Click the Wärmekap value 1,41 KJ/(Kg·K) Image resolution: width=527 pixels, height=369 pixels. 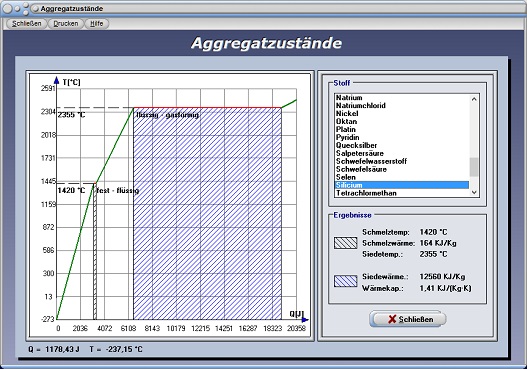(445, 288)
